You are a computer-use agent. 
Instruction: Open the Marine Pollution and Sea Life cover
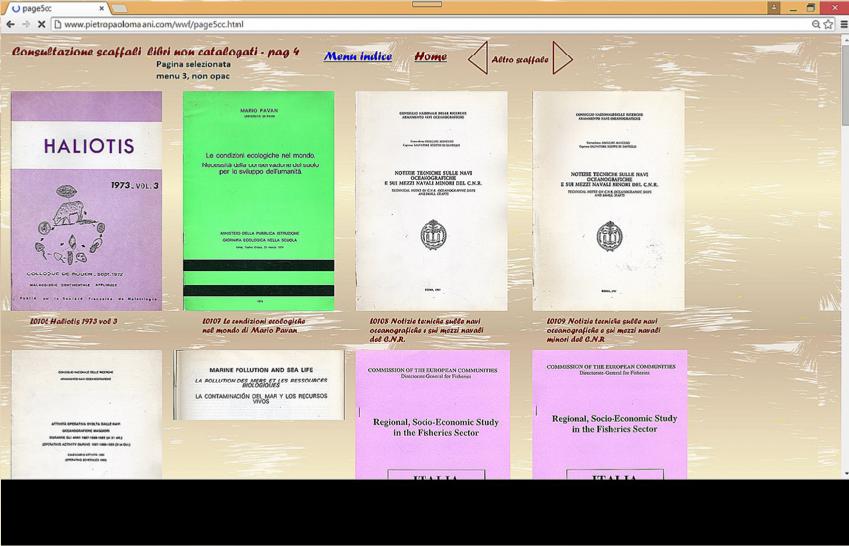[259, 385]
